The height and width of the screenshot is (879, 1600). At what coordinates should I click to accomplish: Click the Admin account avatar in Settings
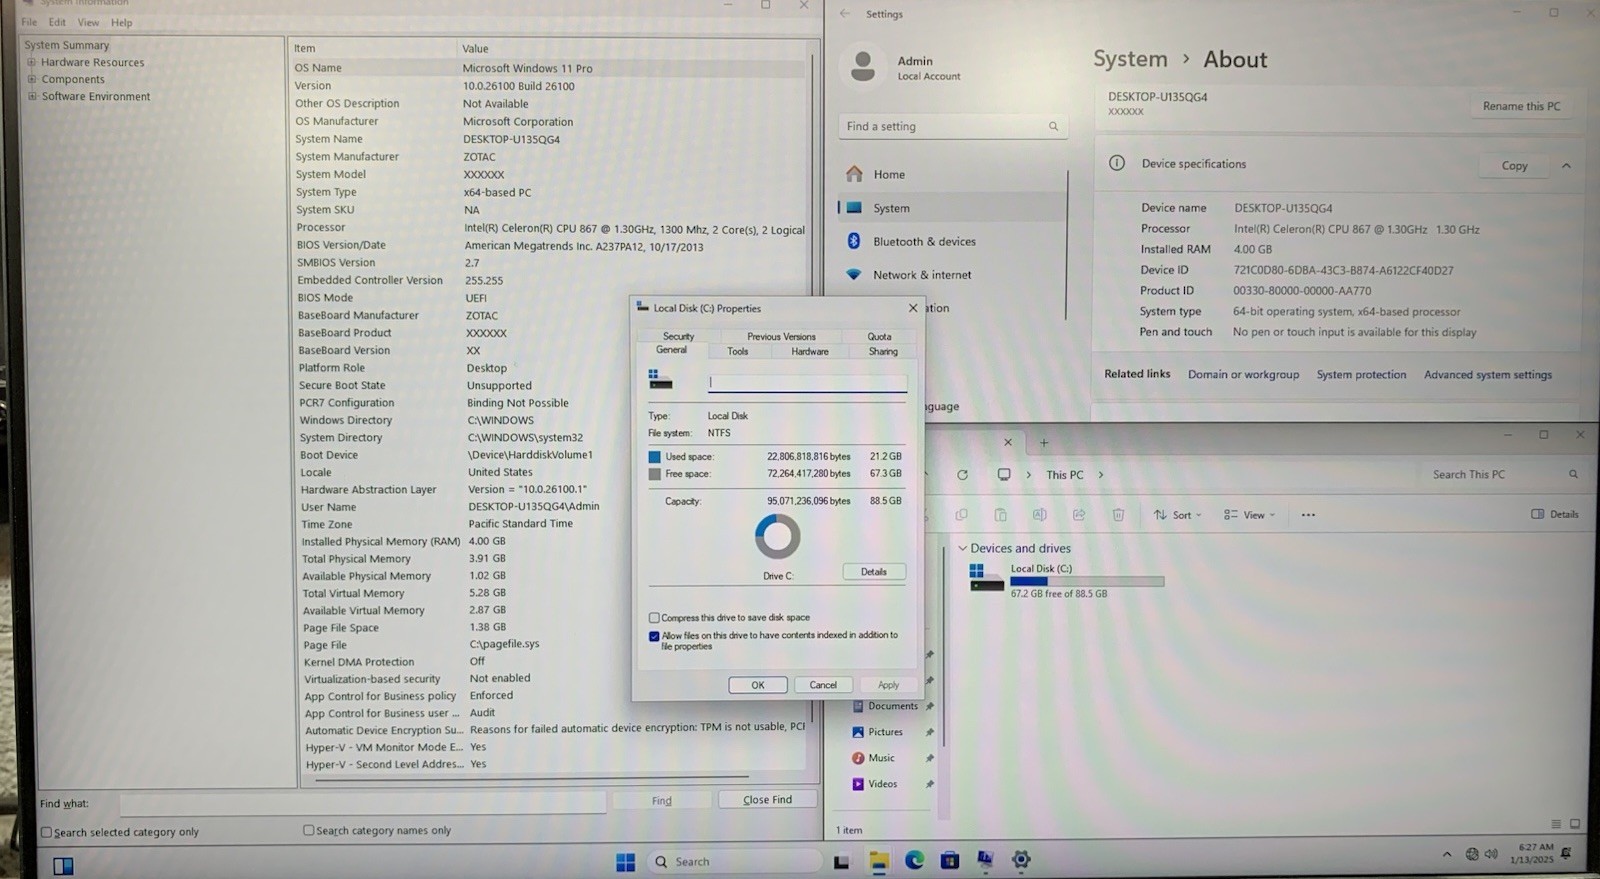click(862, 66)
